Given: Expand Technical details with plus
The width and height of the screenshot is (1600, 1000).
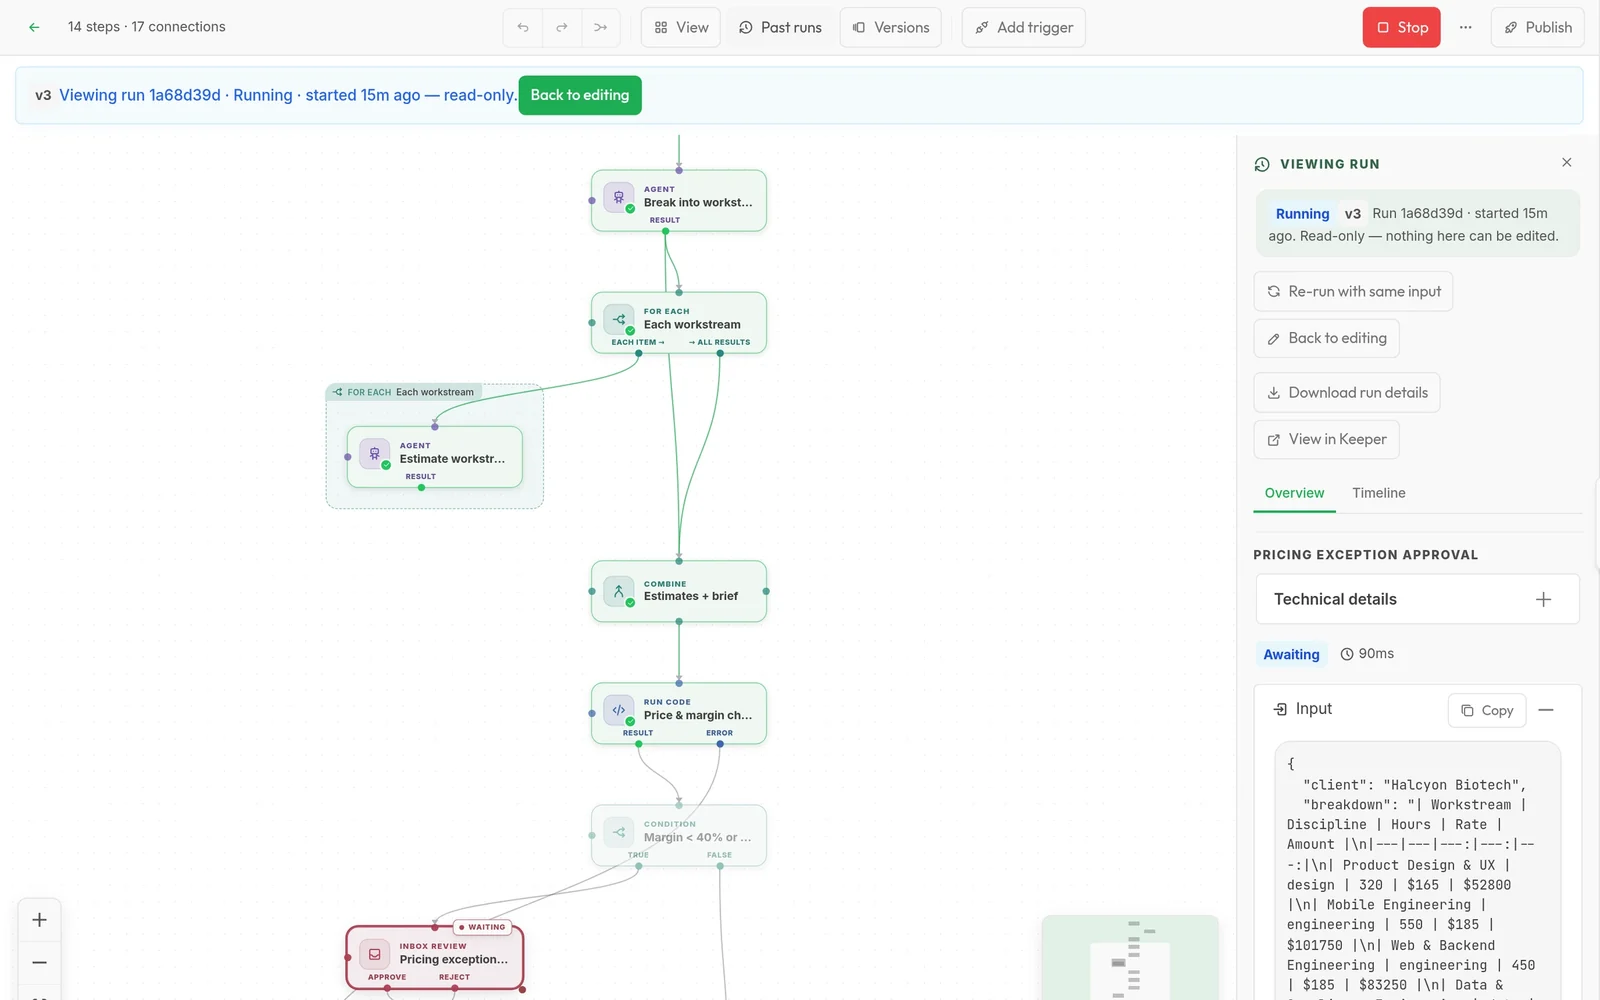Looking at the screenshot, I should 1543,599.
